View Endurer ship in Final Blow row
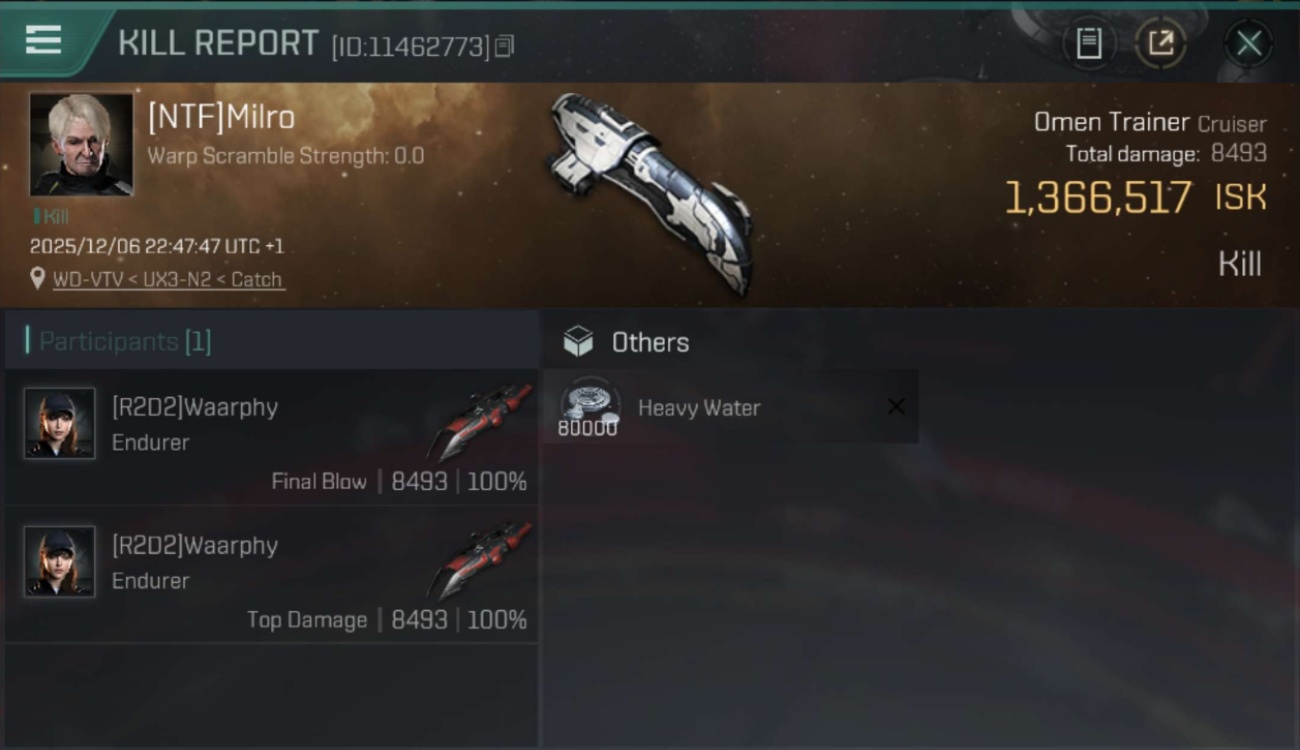 click(480, 421)
